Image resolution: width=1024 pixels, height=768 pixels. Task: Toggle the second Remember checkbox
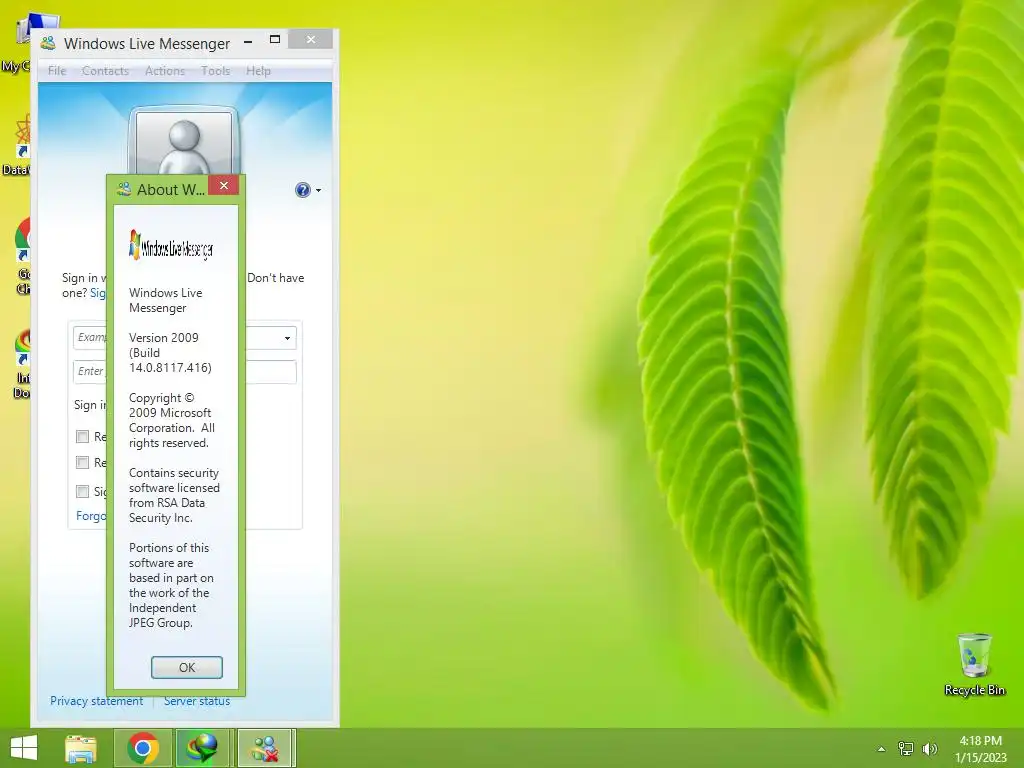click(x=82, y=462)
